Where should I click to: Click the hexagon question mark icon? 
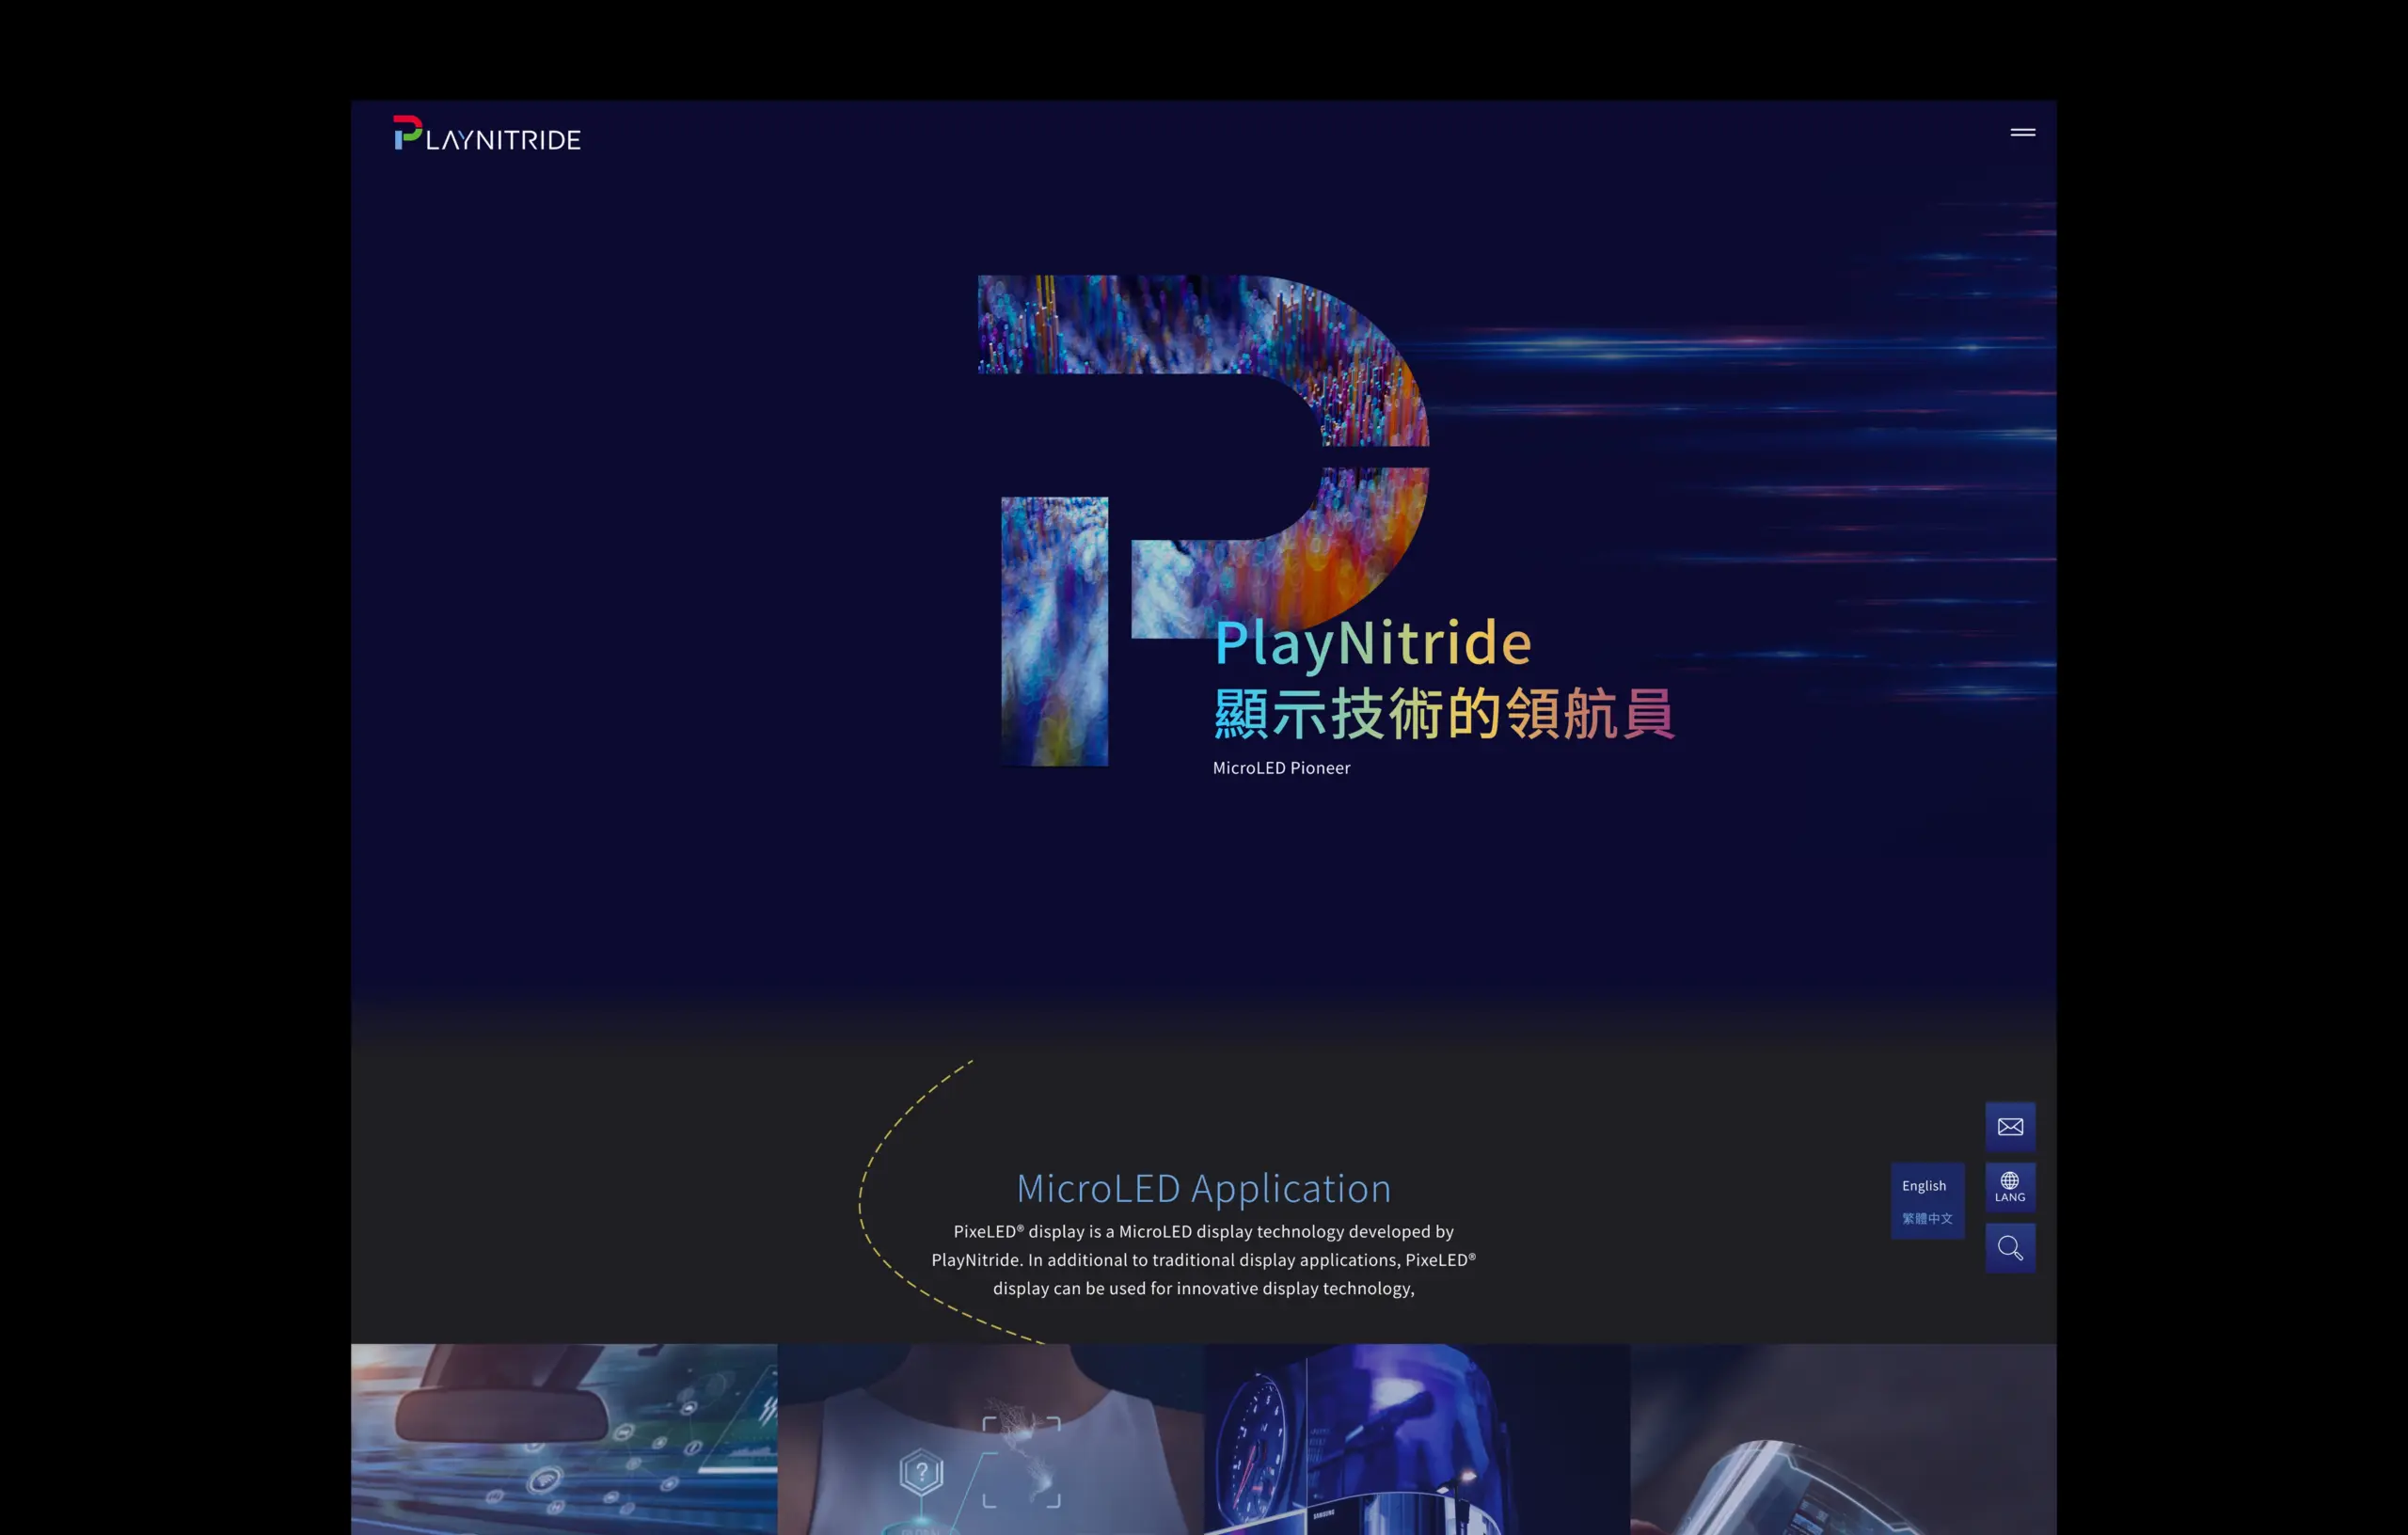pyautogui.click(x=921, y=1472)
